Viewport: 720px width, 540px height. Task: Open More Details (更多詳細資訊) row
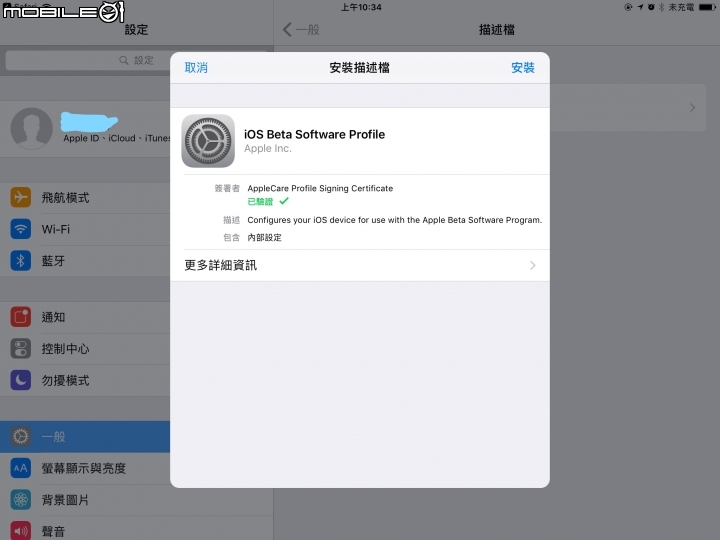[360, 265]
